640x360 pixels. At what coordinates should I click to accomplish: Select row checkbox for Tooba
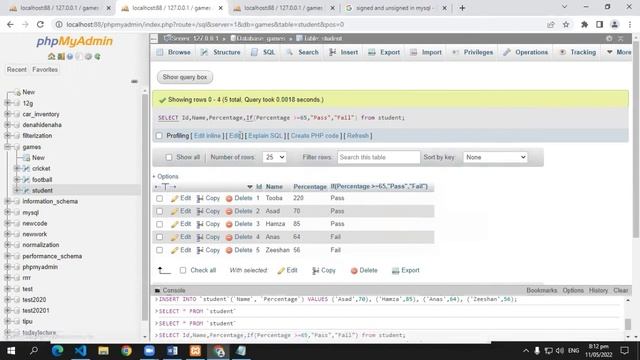(x=160, y=198)
